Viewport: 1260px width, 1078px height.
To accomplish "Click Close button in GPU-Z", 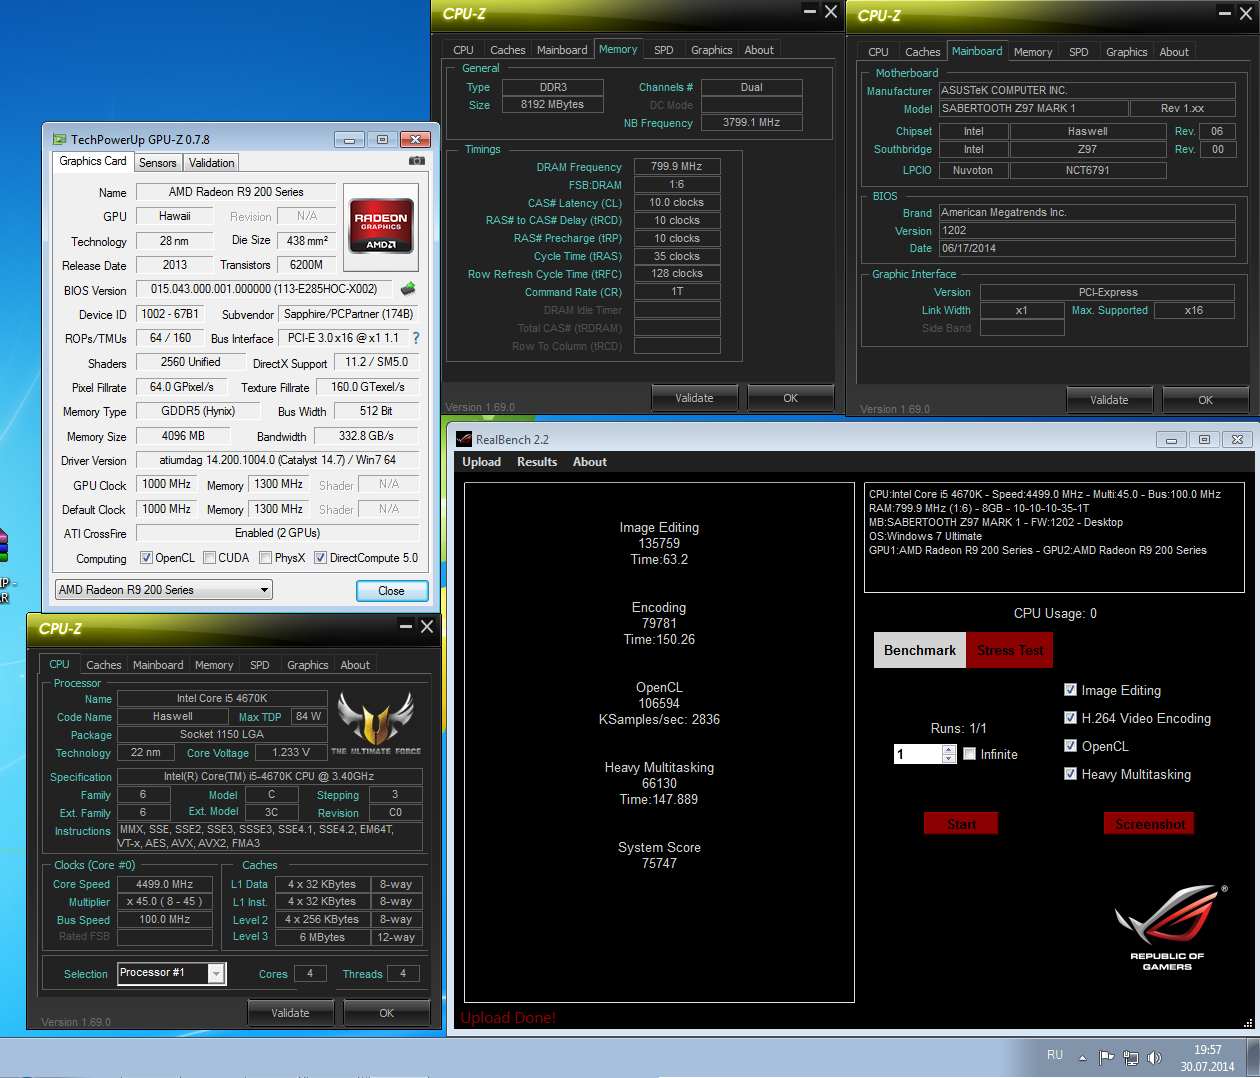I will coord(391,591).
